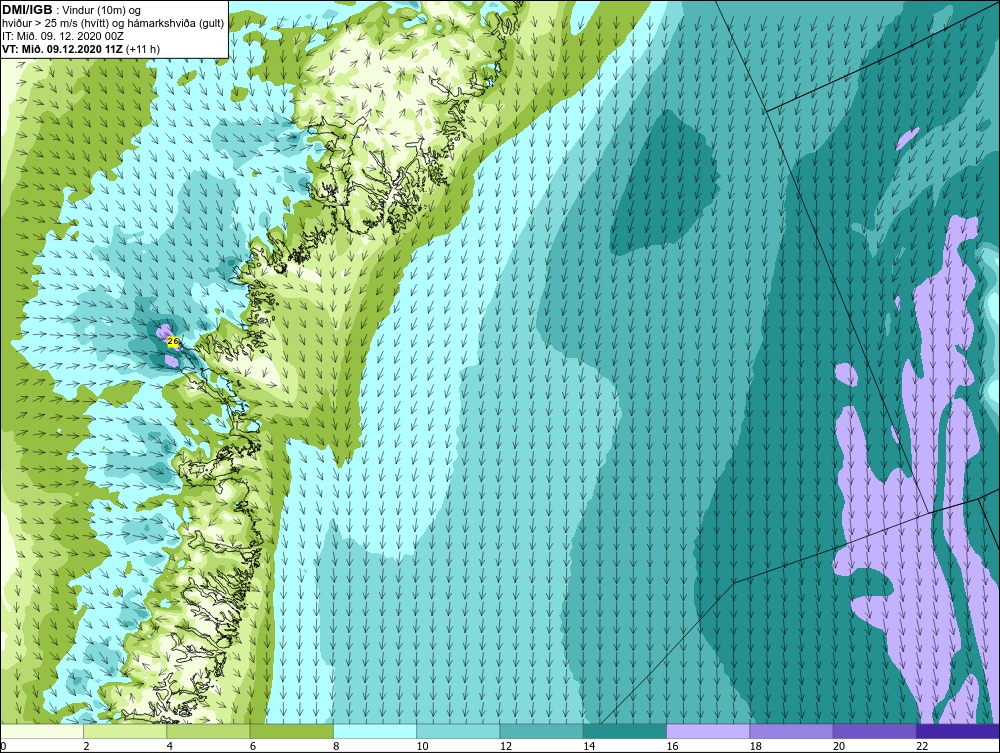Select the 12–14 m/s teal swatch
The height and width of the screenshot is (753, 1000).
click(x=541, y=731)
